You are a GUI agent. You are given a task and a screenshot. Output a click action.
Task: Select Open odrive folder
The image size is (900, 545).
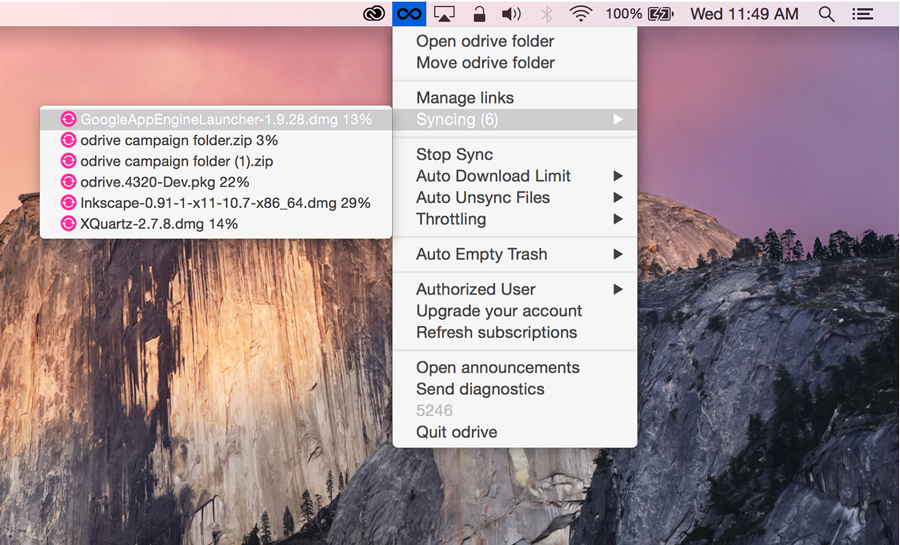point(515,41)
